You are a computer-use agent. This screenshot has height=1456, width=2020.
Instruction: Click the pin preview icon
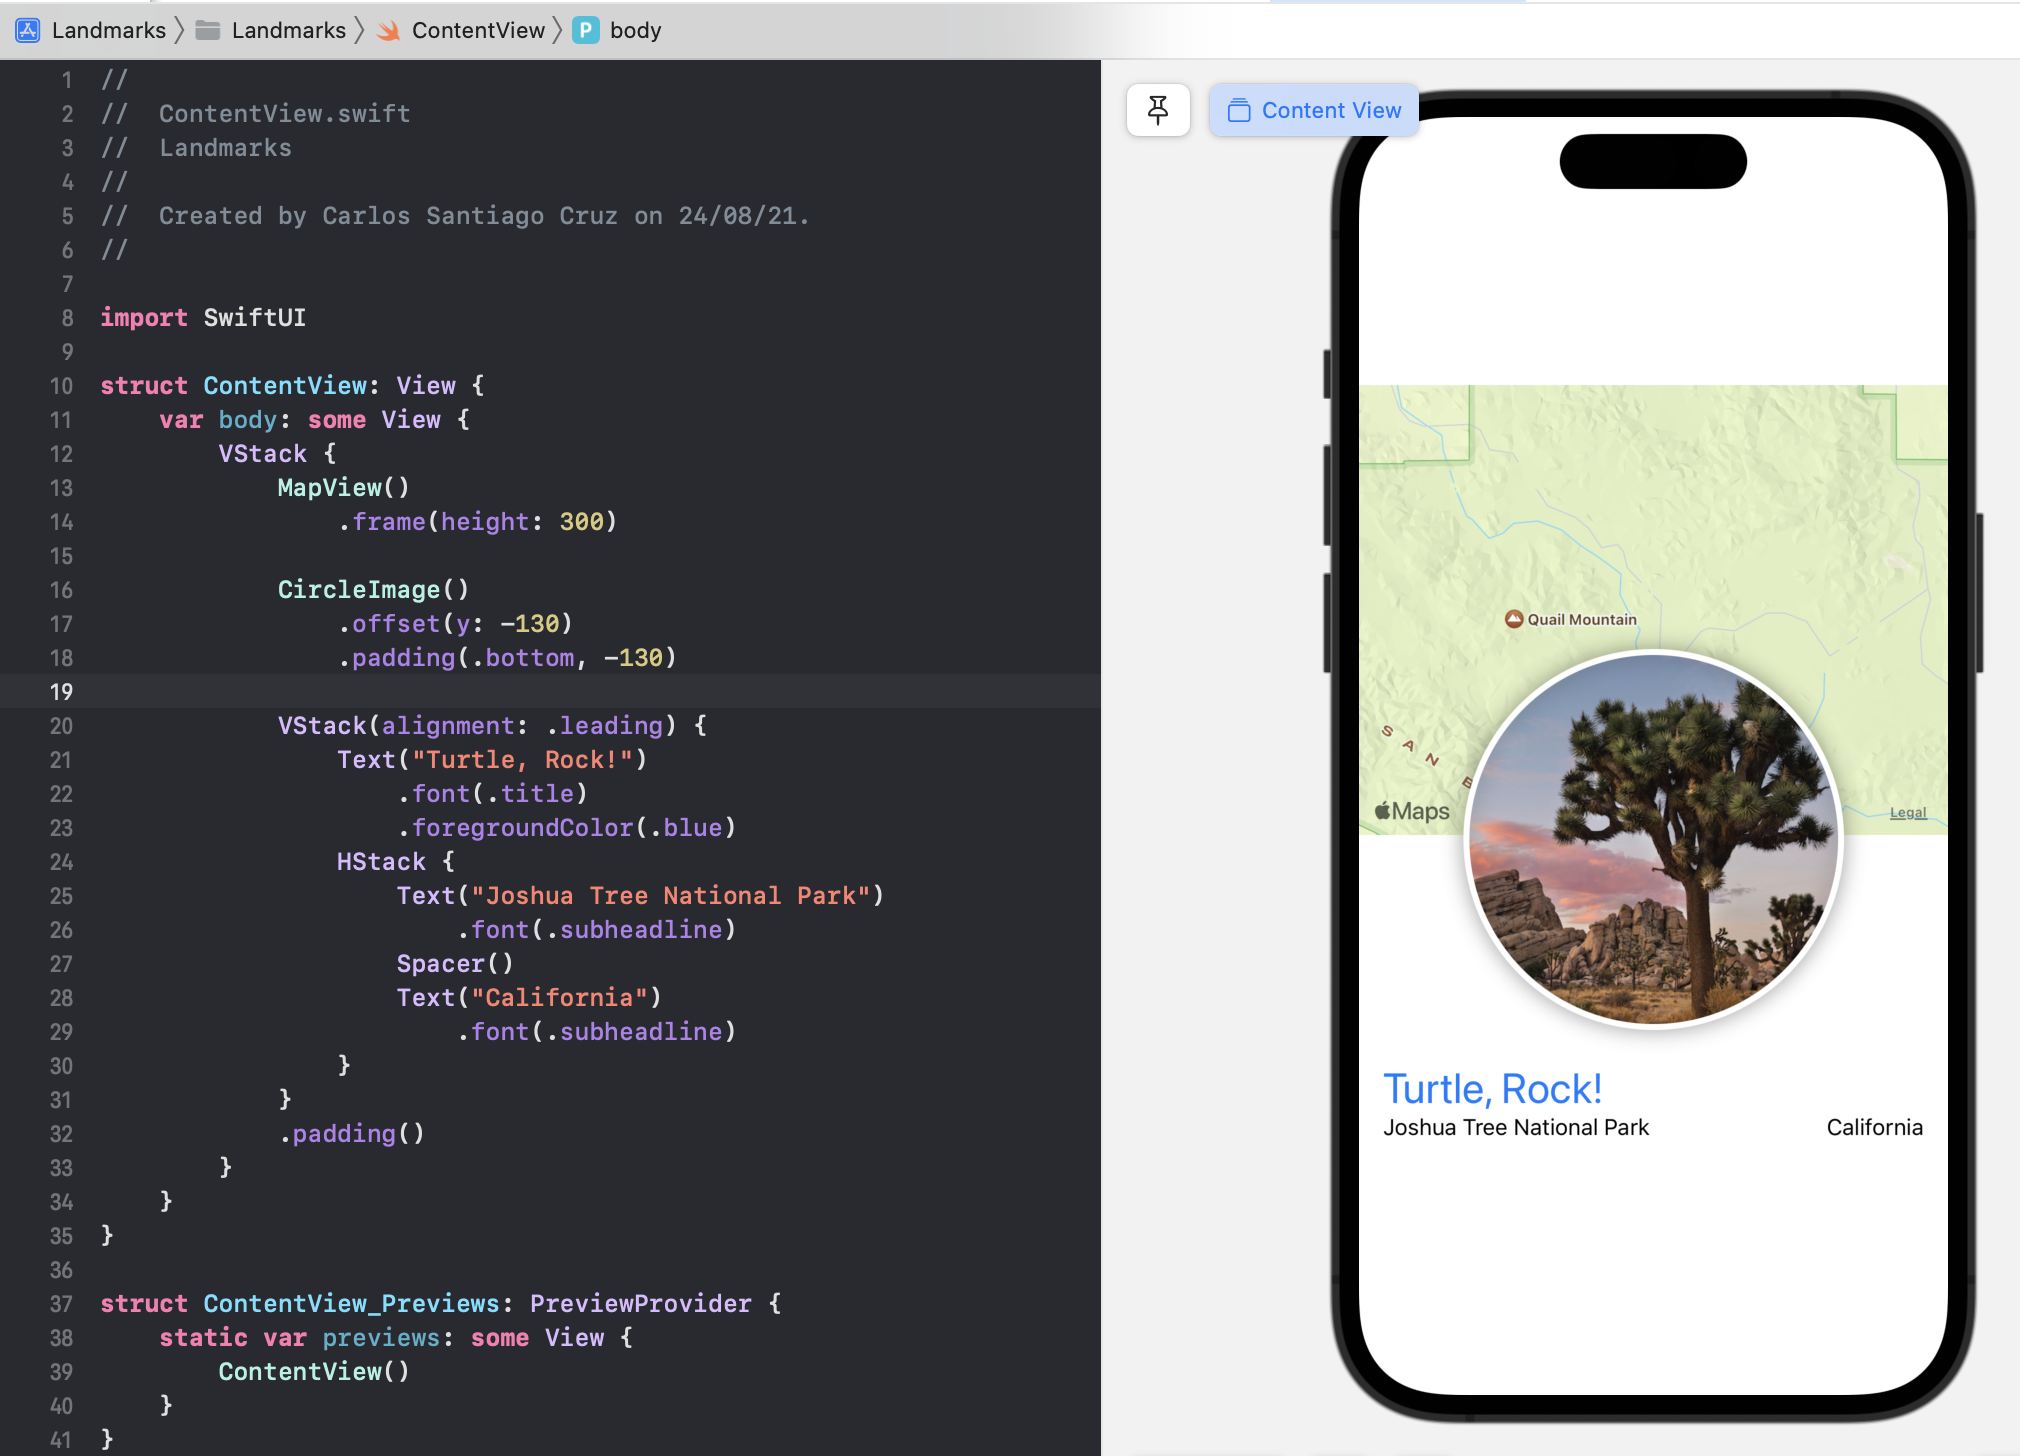[1158, 110]
